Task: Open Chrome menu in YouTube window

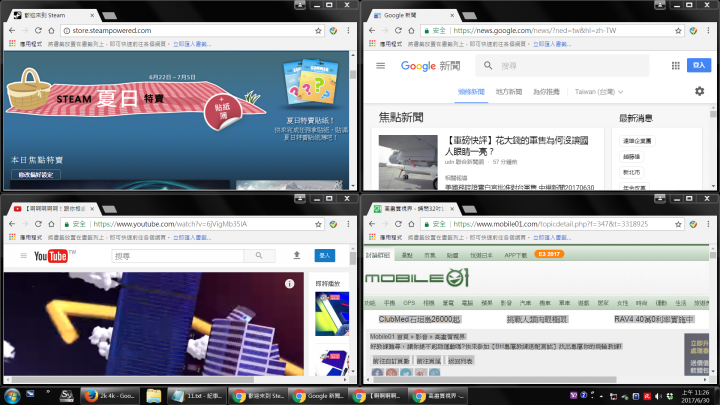Action: click(x=348, y=224)
